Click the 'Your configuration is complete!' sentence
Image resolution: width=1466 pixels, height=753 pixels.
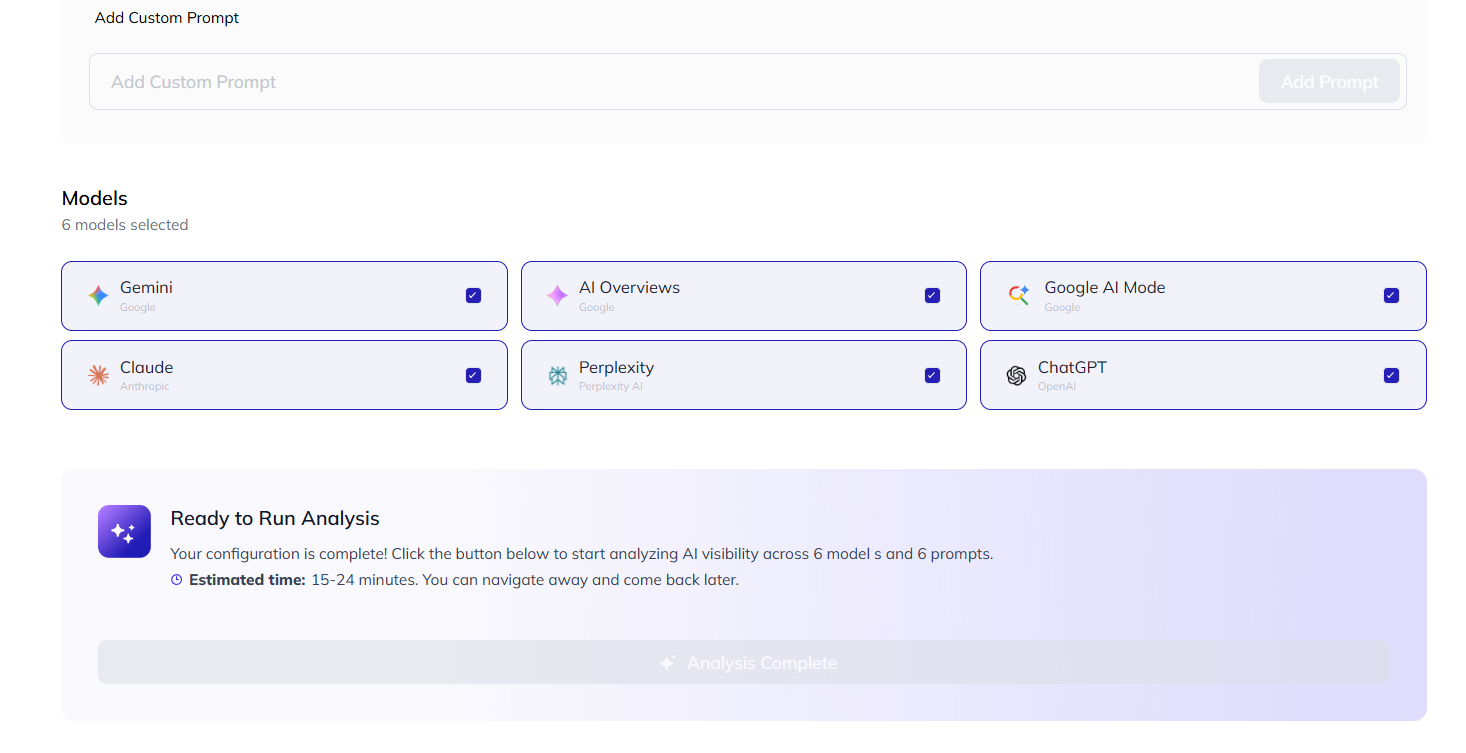582,554
